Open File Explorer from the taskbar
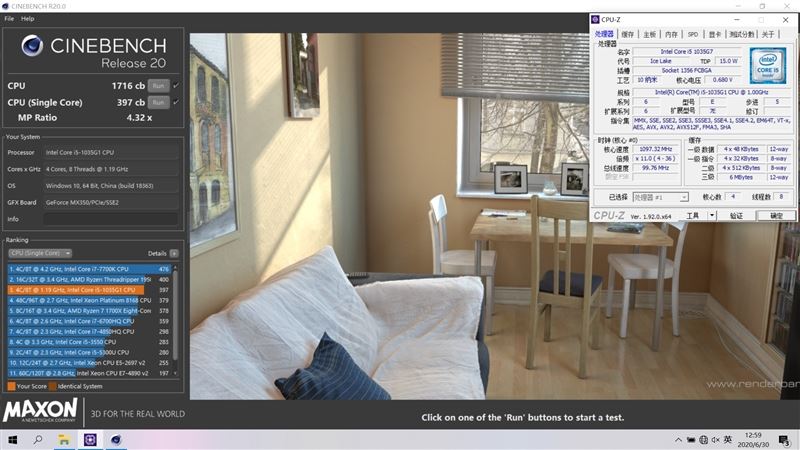The image size is (800, 450). pos(64,440)
